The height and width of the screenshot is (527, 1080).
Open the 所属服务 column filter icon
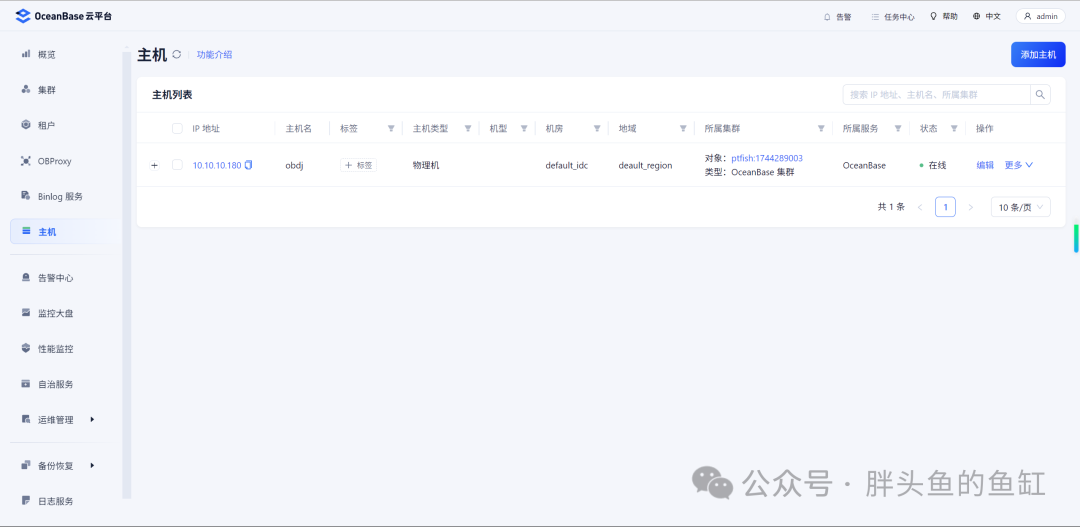click(x=898, y=128)
